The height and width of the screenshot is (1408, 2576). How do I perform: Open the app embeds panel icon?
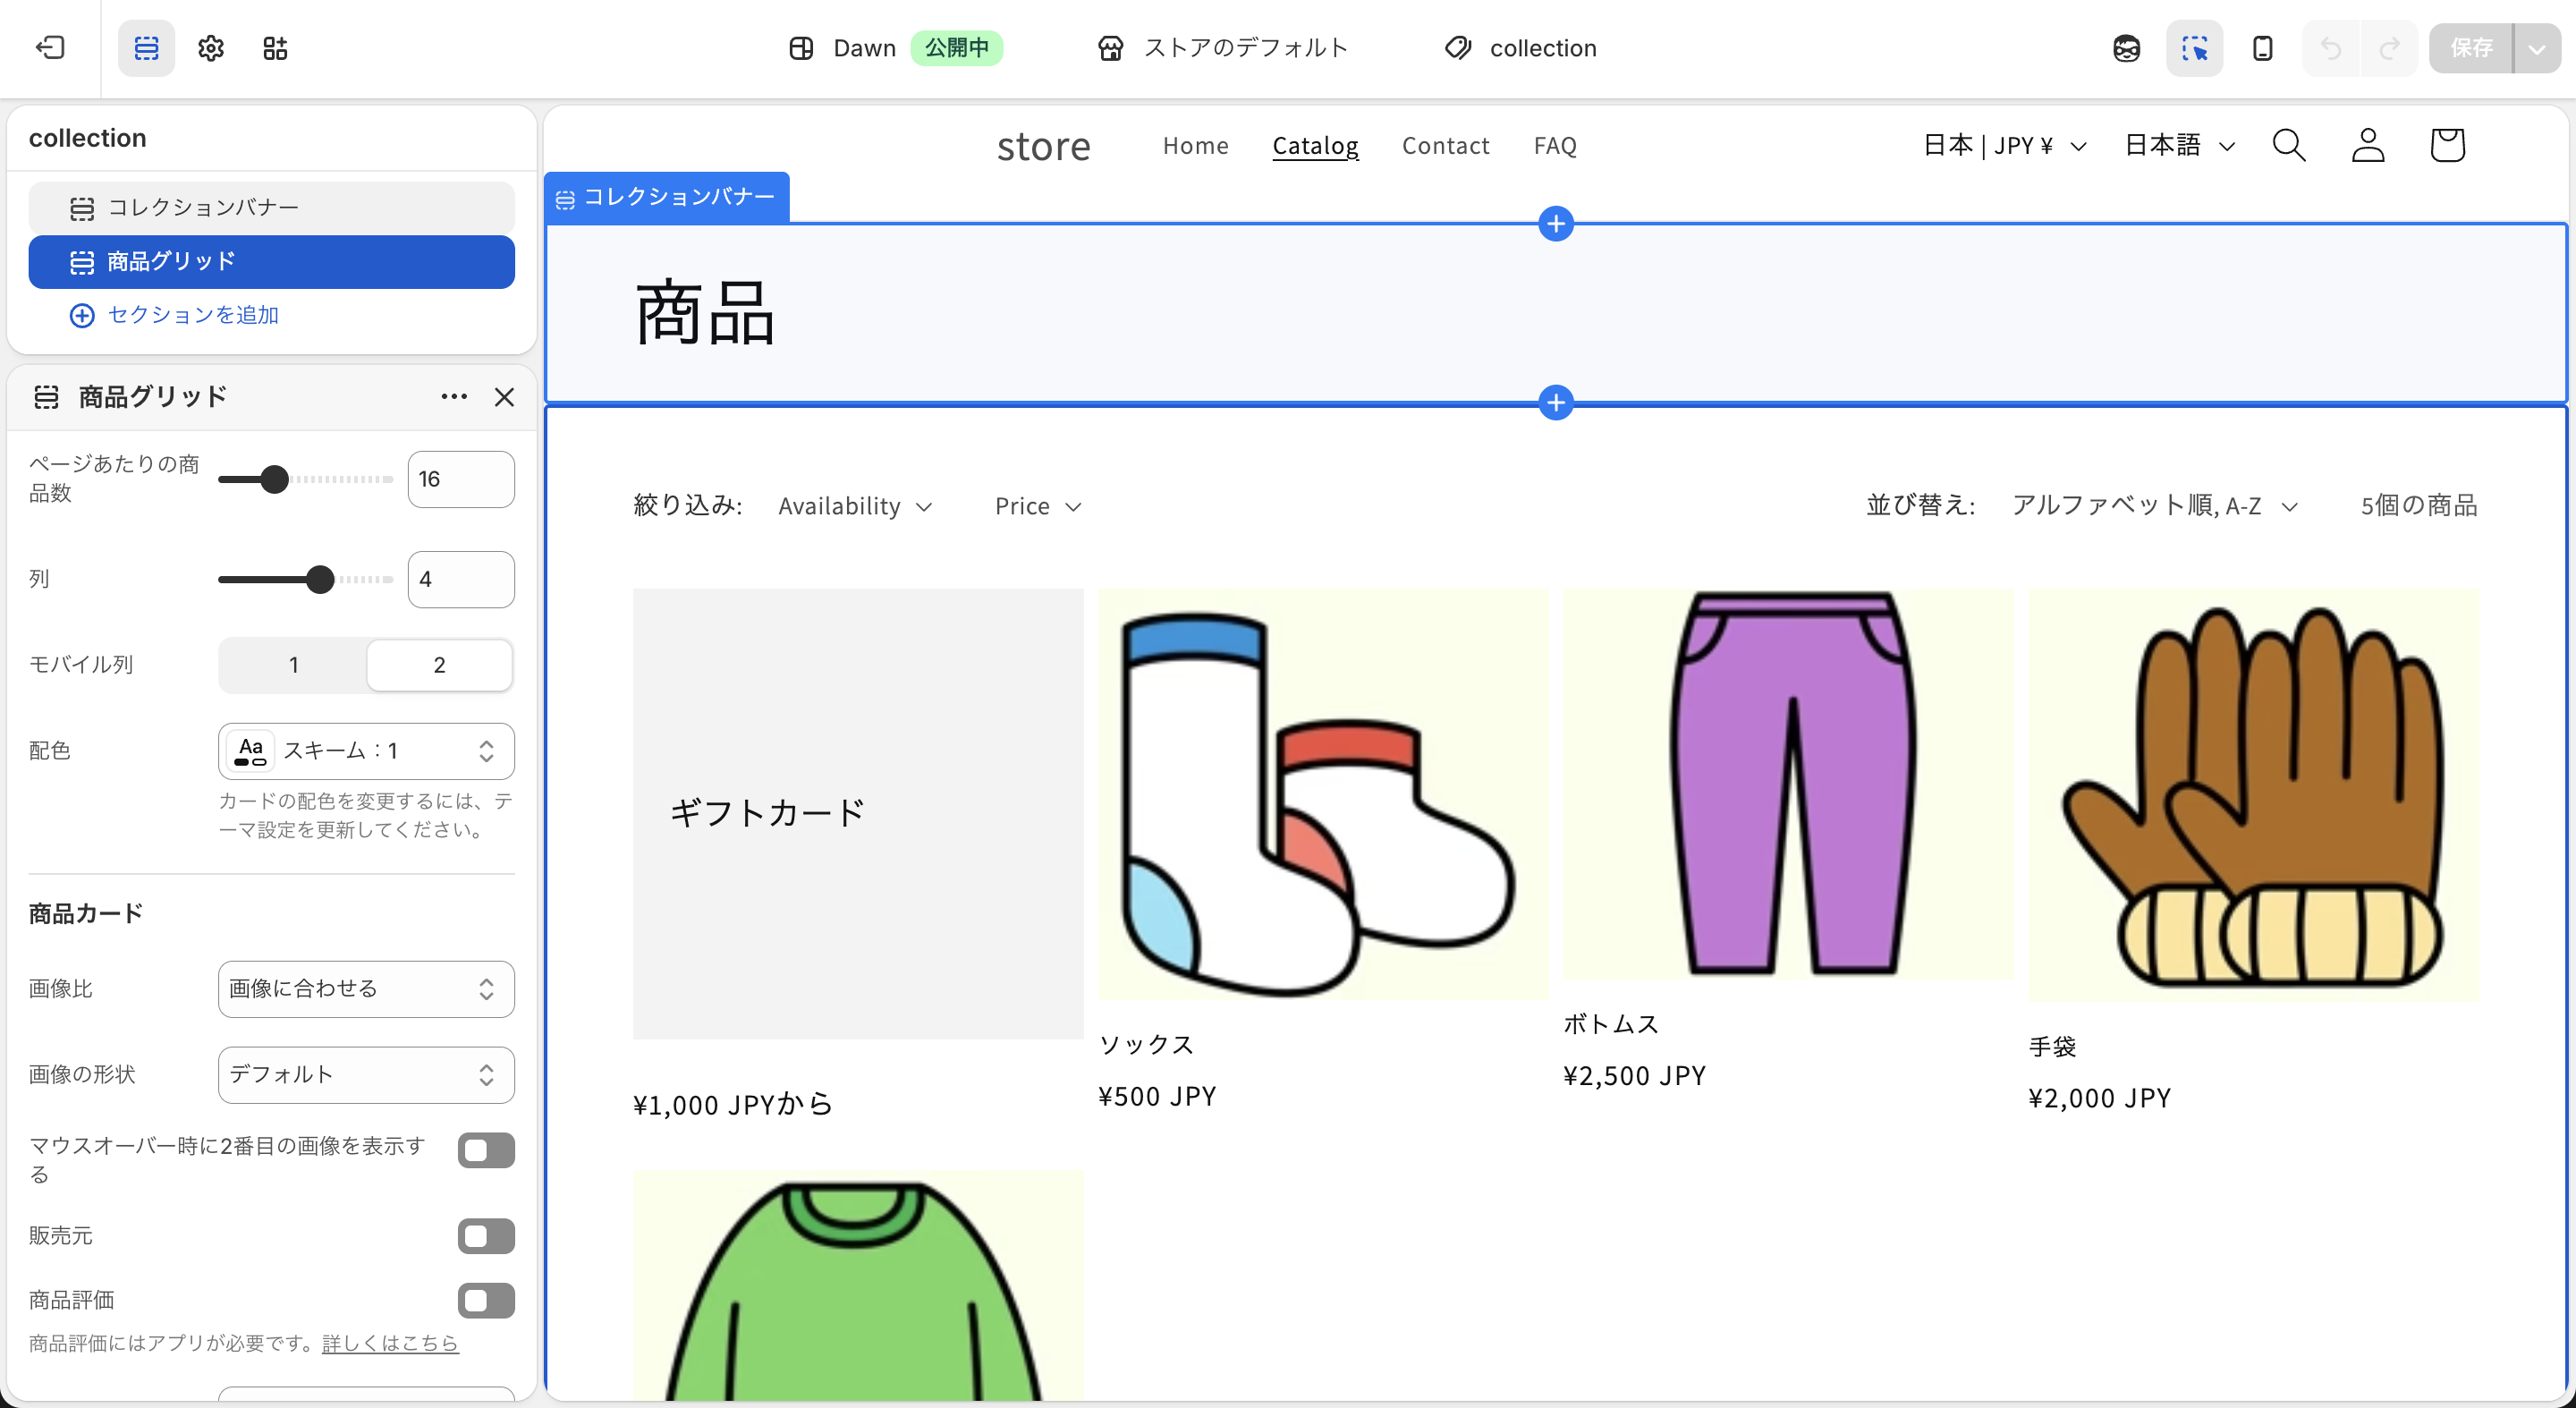coord(276,48)
